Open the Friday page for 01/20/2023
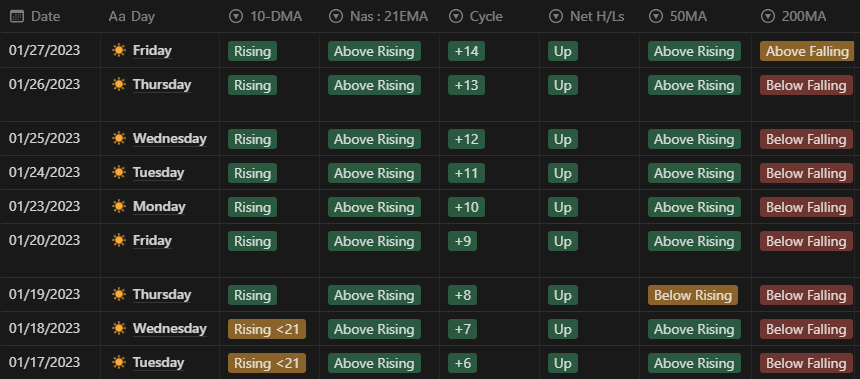 coord(152,240)
